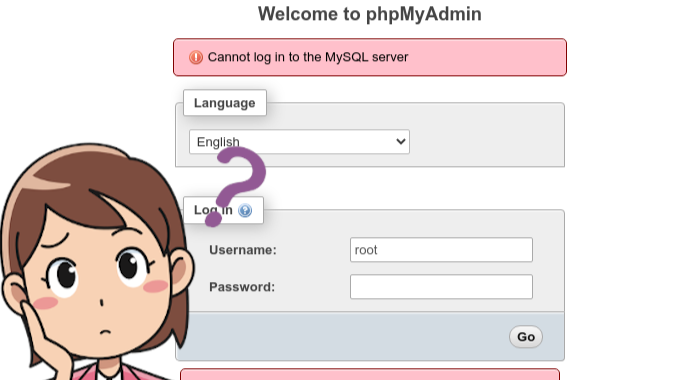The height and width of the screenshot is (380, 675).
Task: Select the Password: label
Action: (x=242, y=287)
